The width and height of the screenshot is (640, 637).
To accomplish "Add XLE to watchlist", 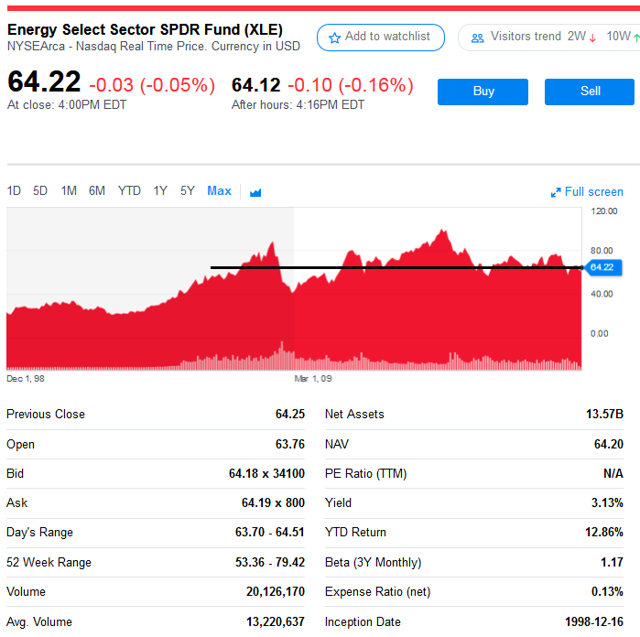I will point(380,38).
